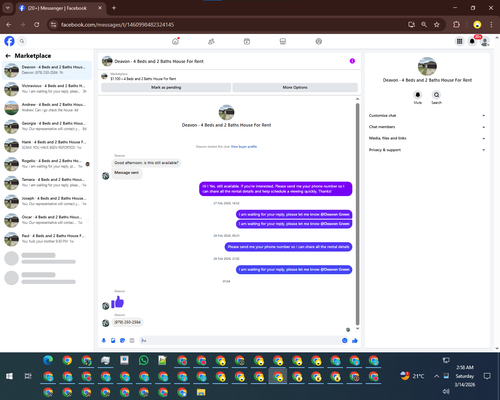Open the Windows notification center icon
500x400 pixels.
tap(487, 376)
